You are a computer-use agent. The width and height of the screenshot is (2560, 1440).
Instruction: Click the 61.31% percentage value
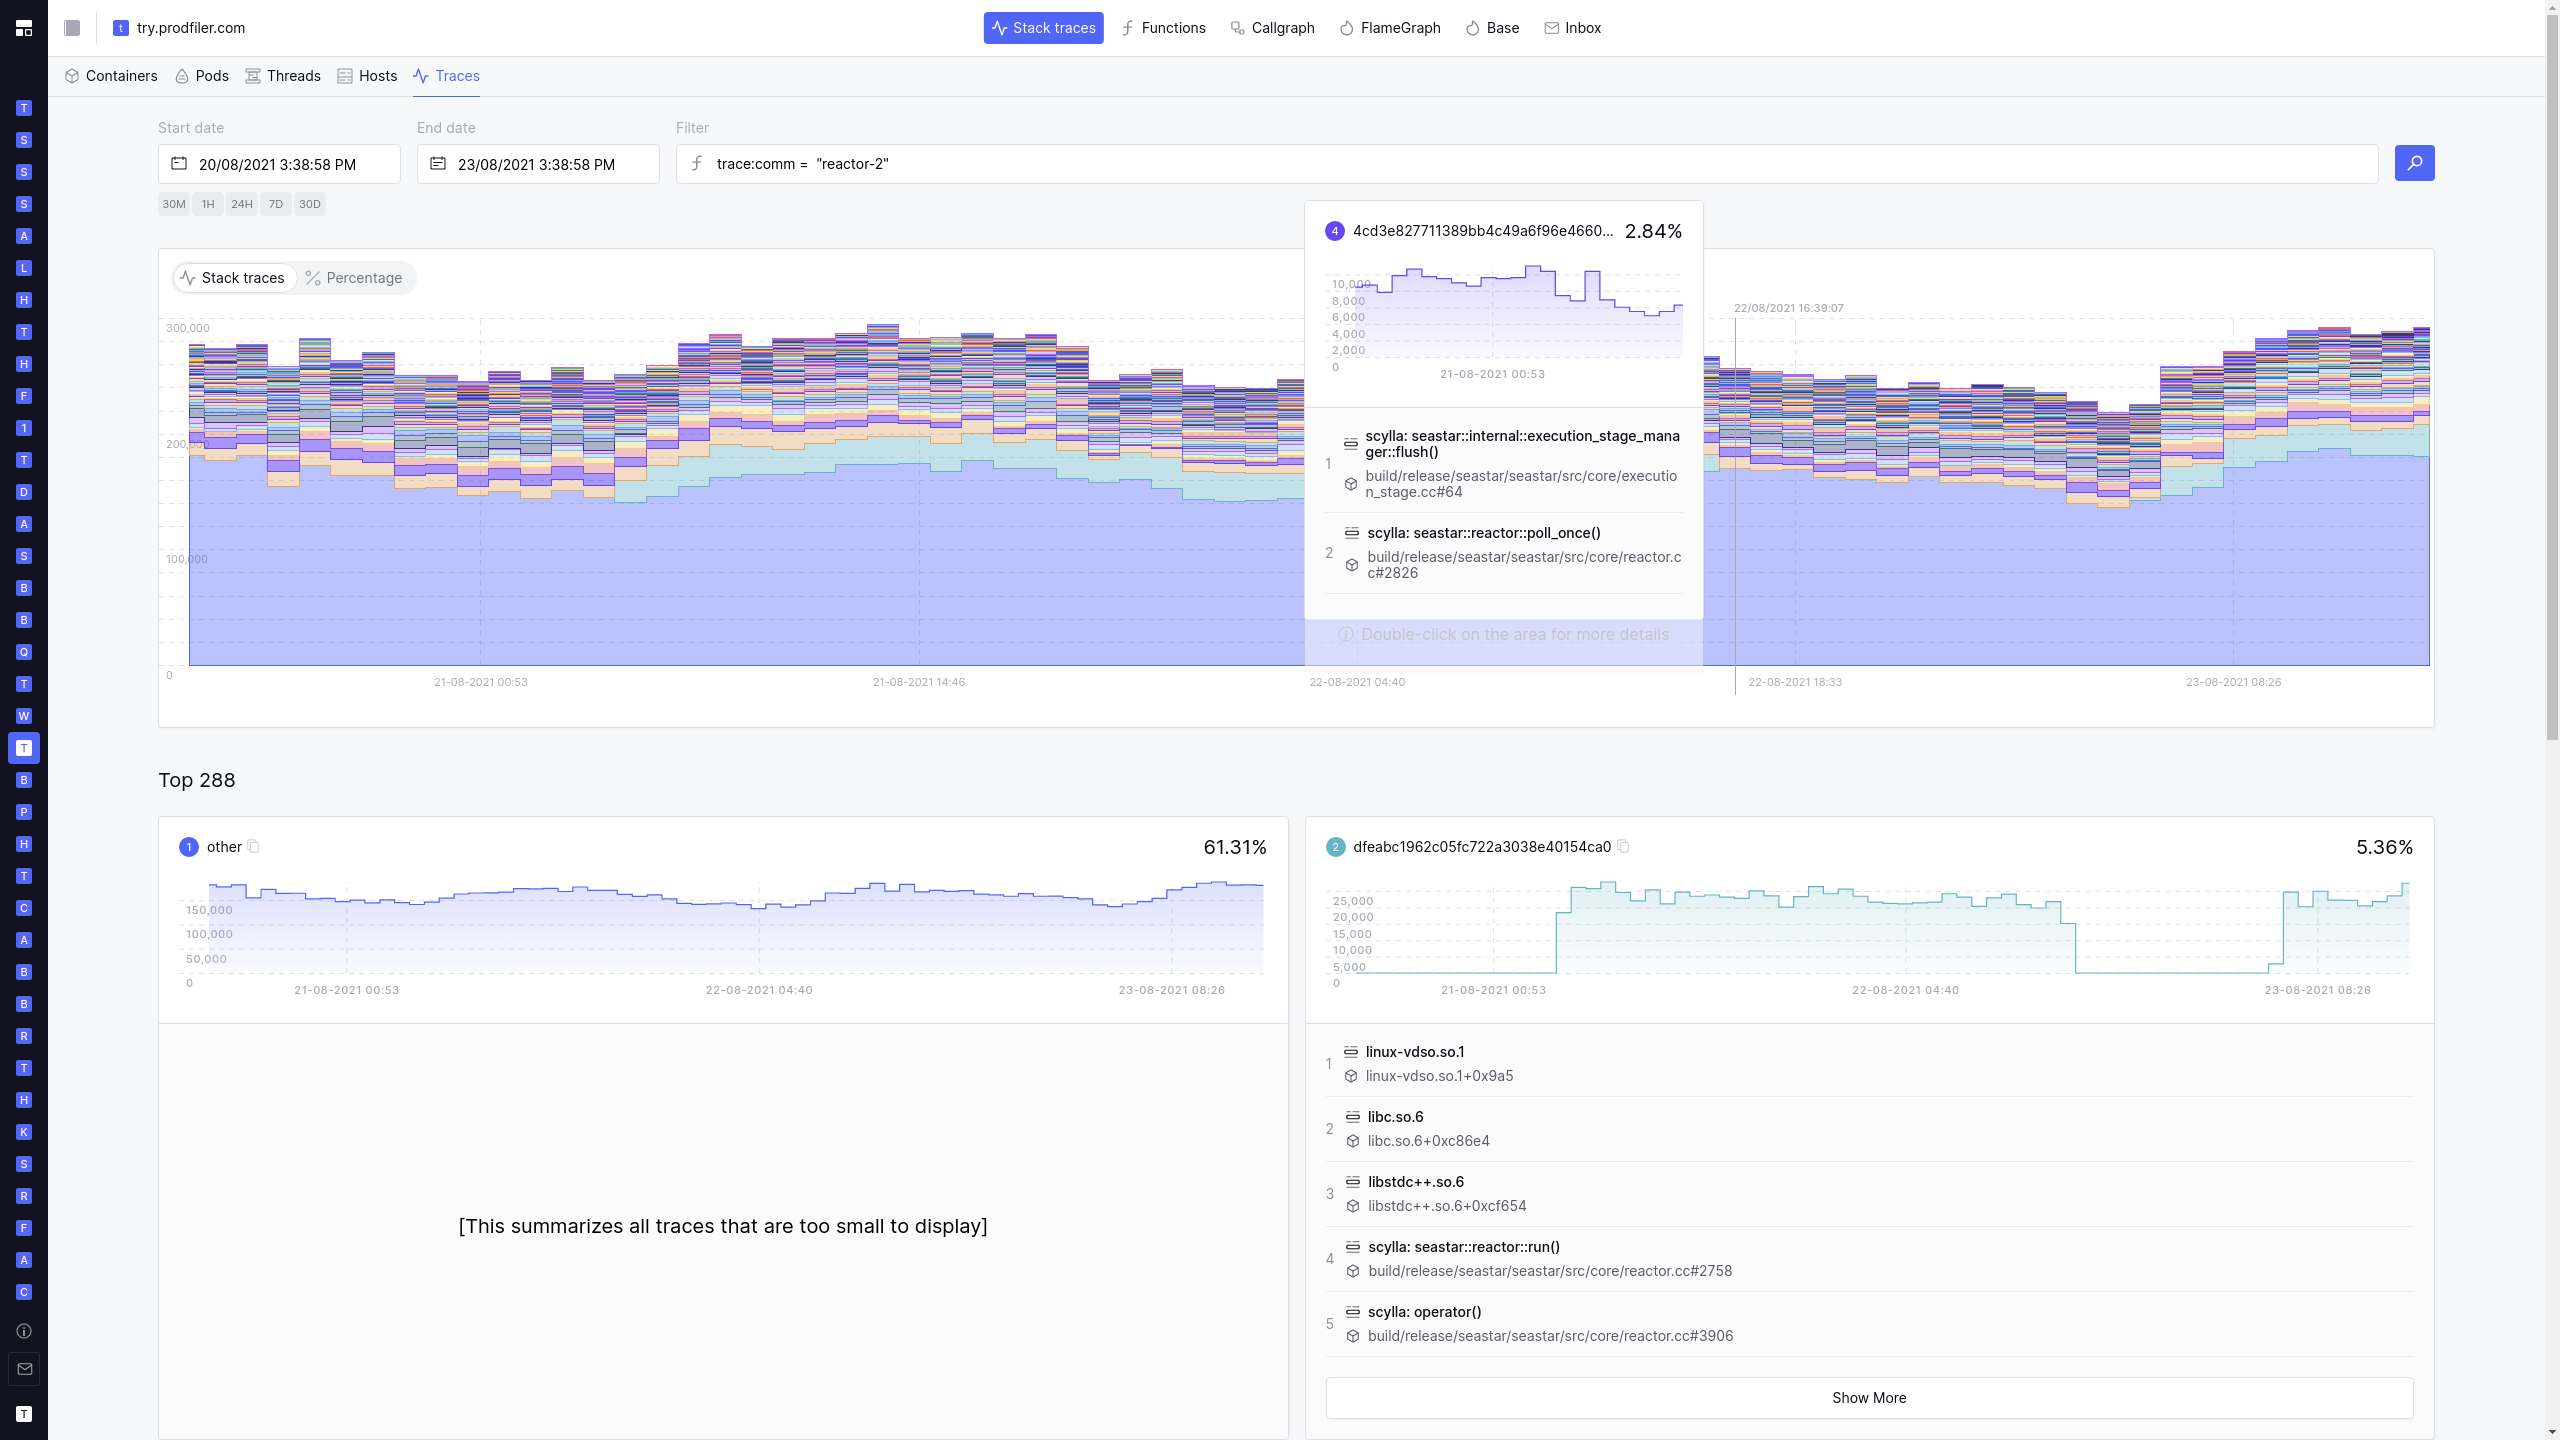[1235, 847]
